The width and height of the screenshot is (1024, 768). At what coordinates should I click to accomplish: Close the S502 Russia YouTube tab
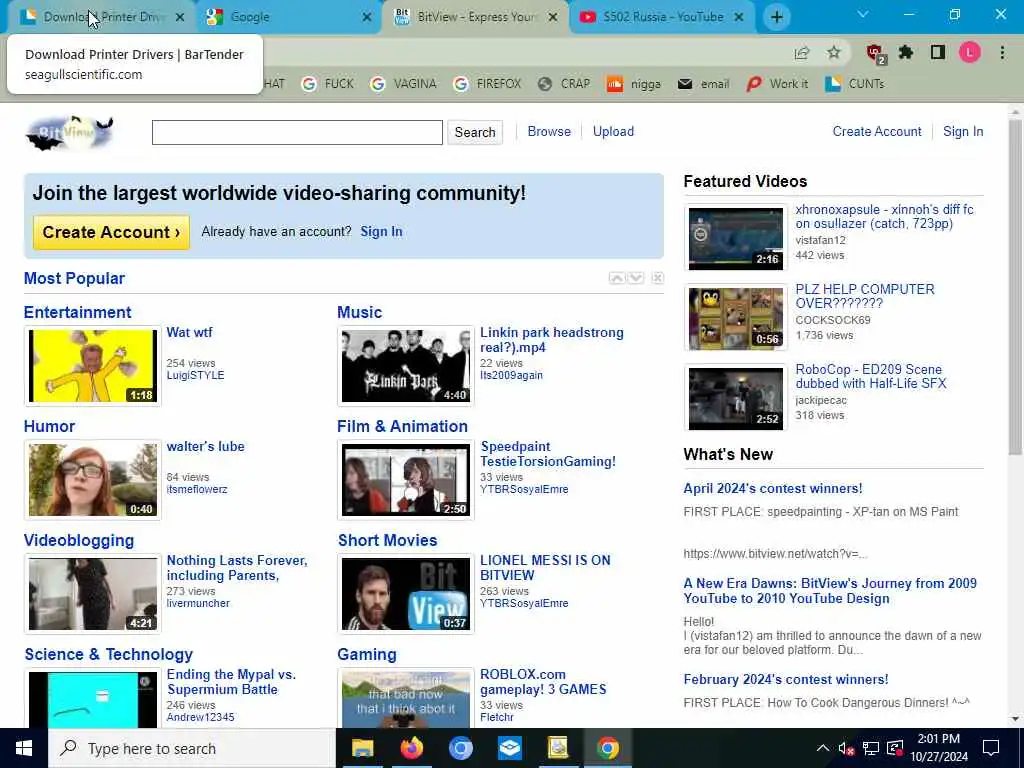click(739, 17)
